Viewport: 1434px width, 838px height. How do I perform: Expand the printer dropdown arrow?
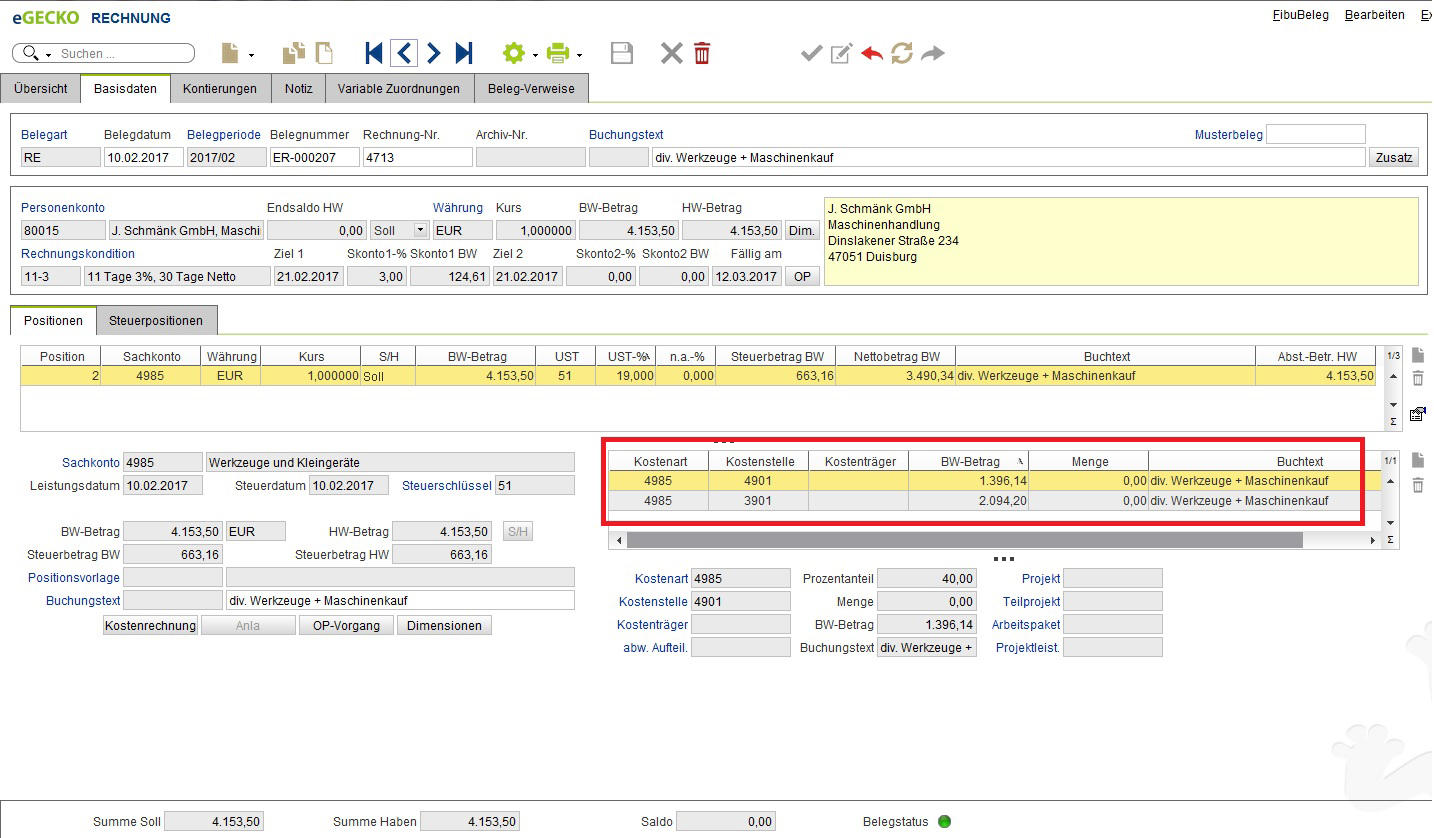coord(579,55)
